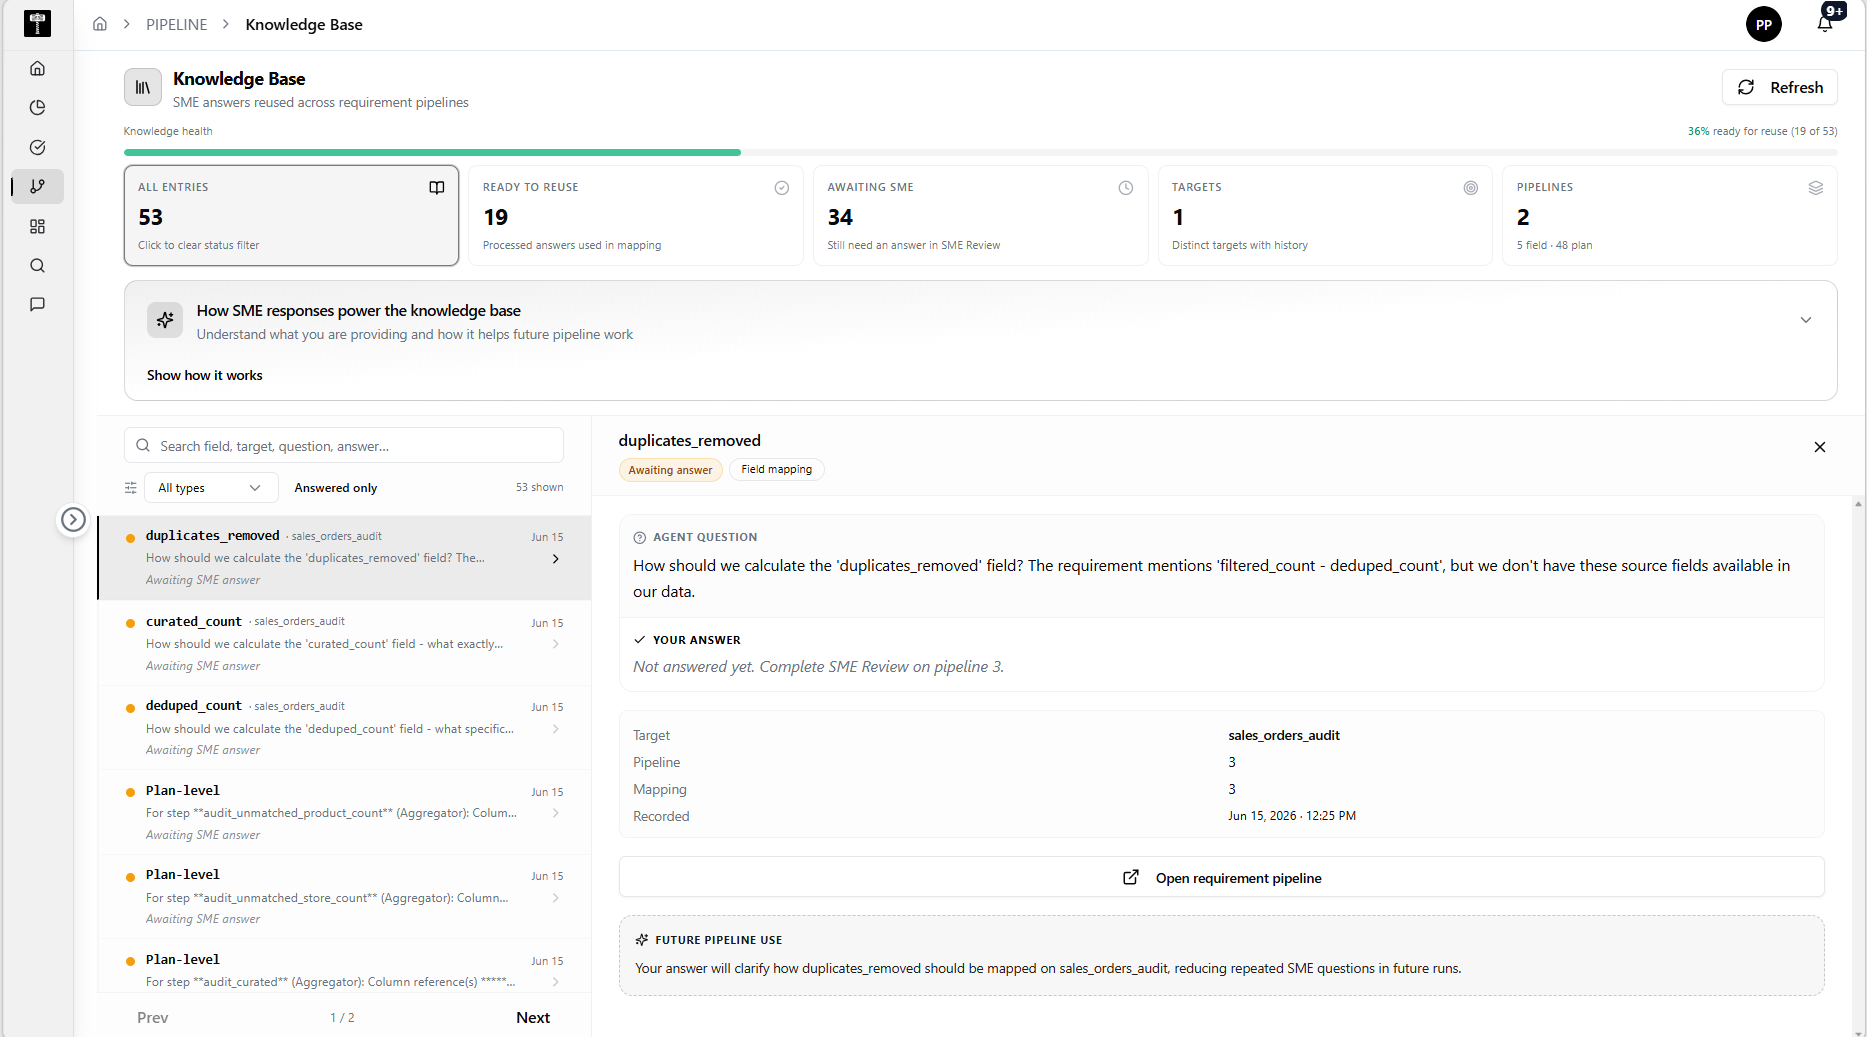Expand the collapsed sidebar arrow button

coord(73,519)
